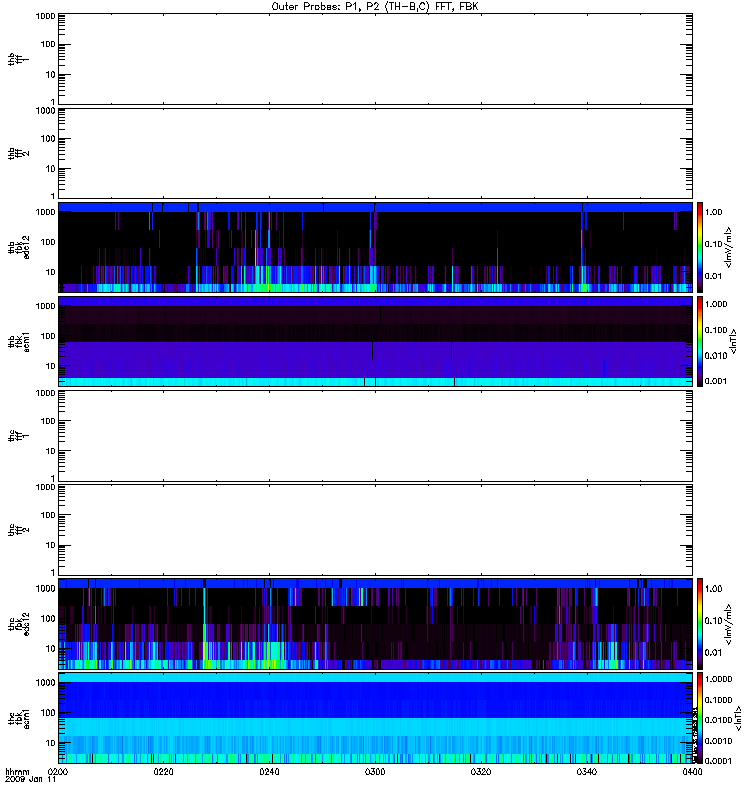The width and height of the screenshot is (750, 800).
Task: Click the thc fbk scm1 spectrogram panel
Action: (375, 718)
